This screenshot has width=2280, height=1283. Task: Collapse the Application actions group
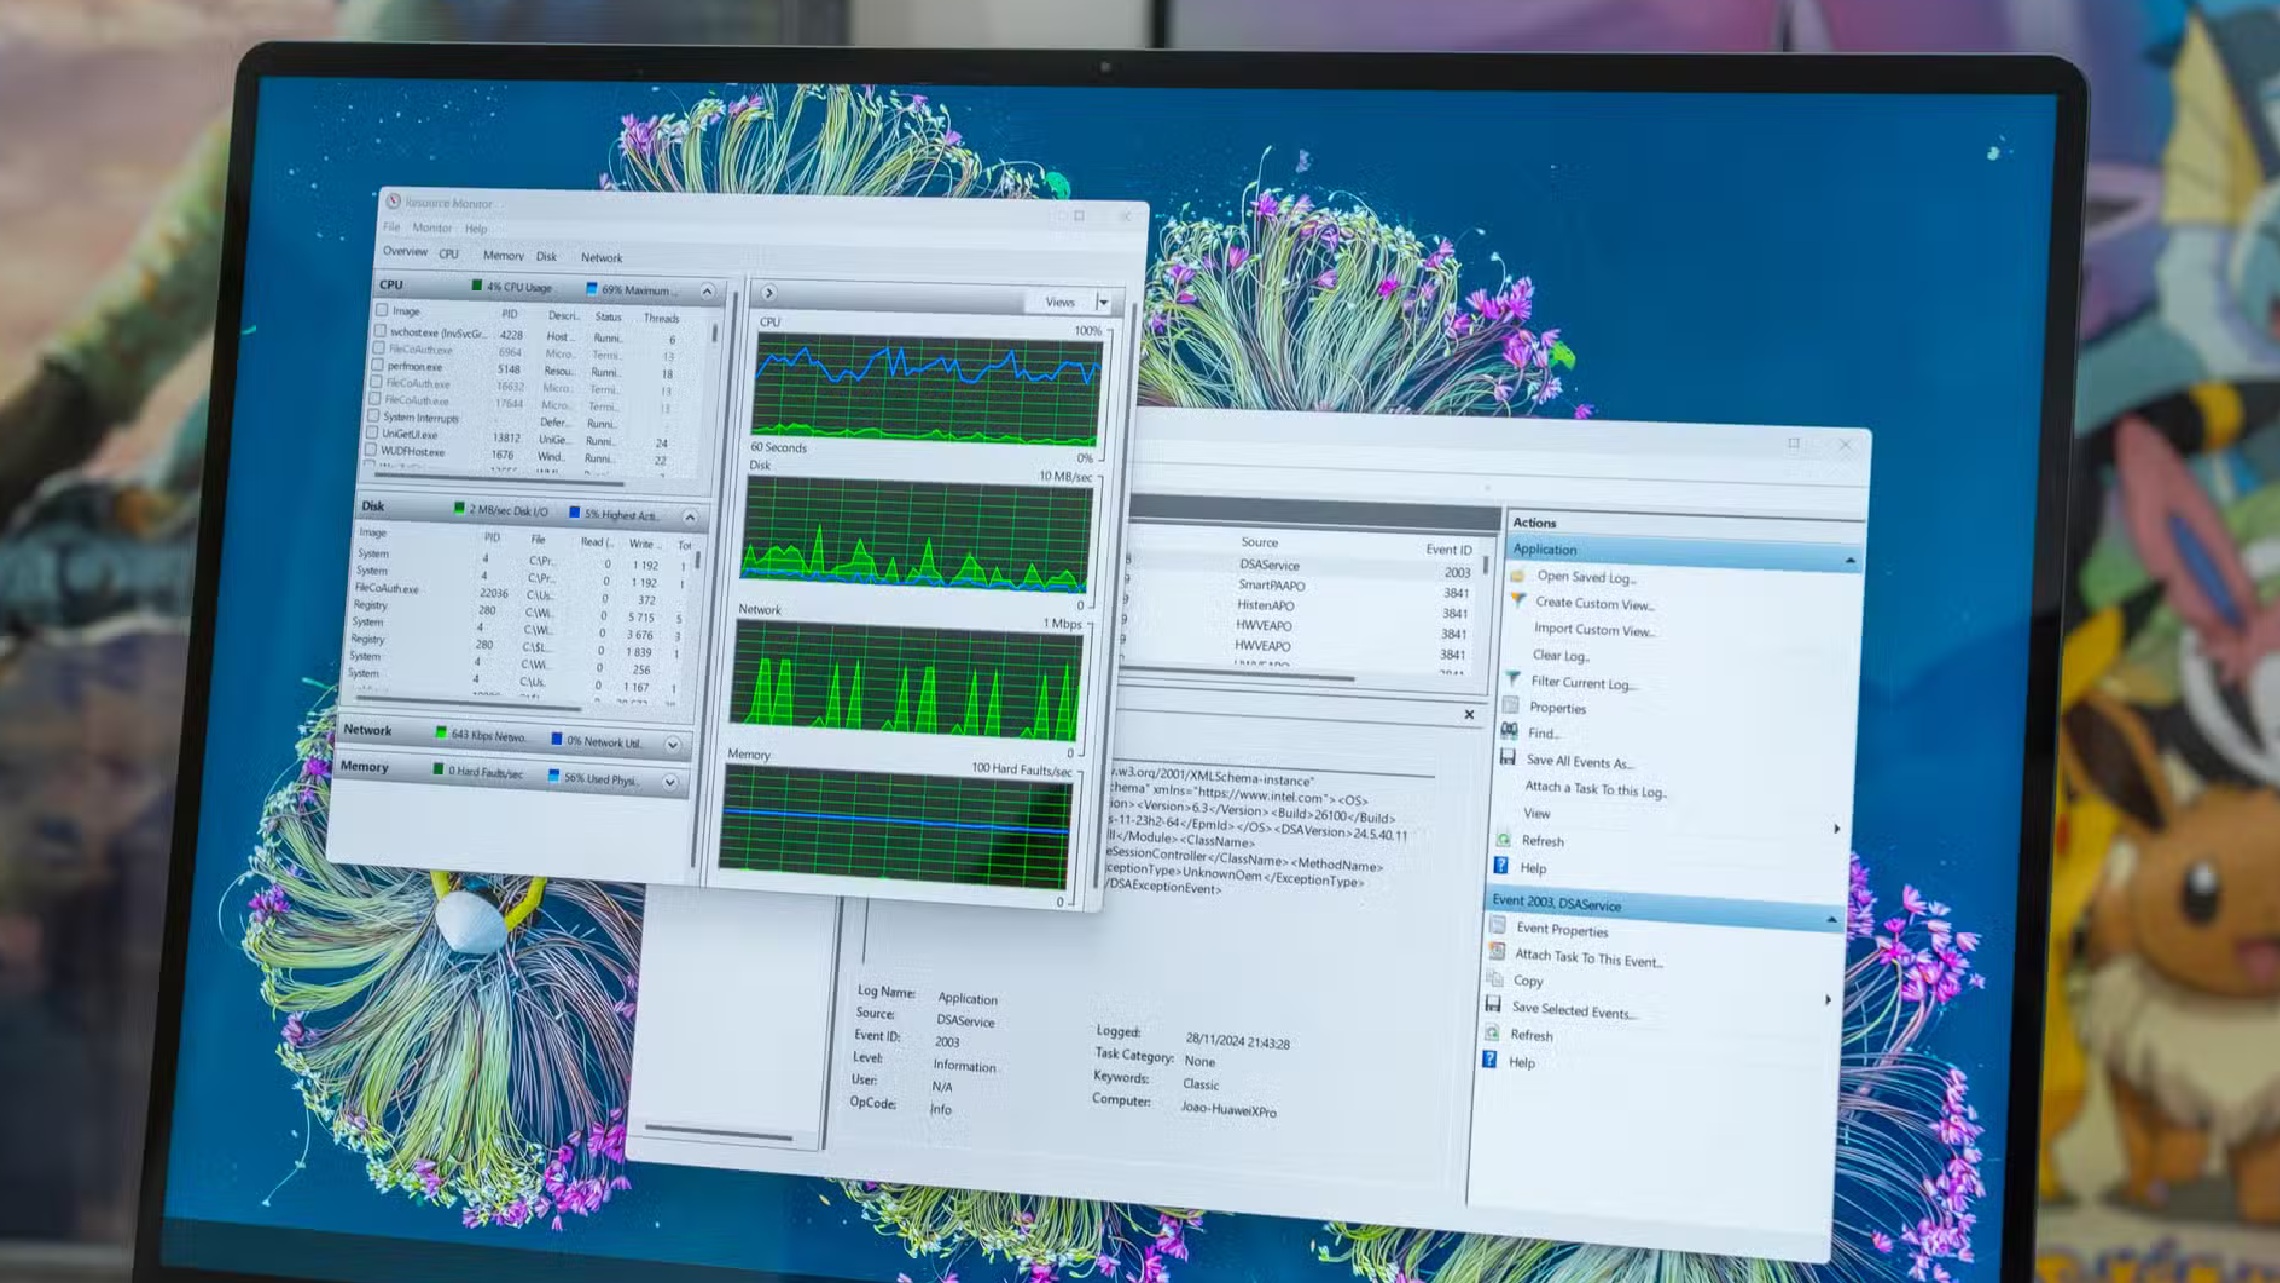pos(1850,560)
